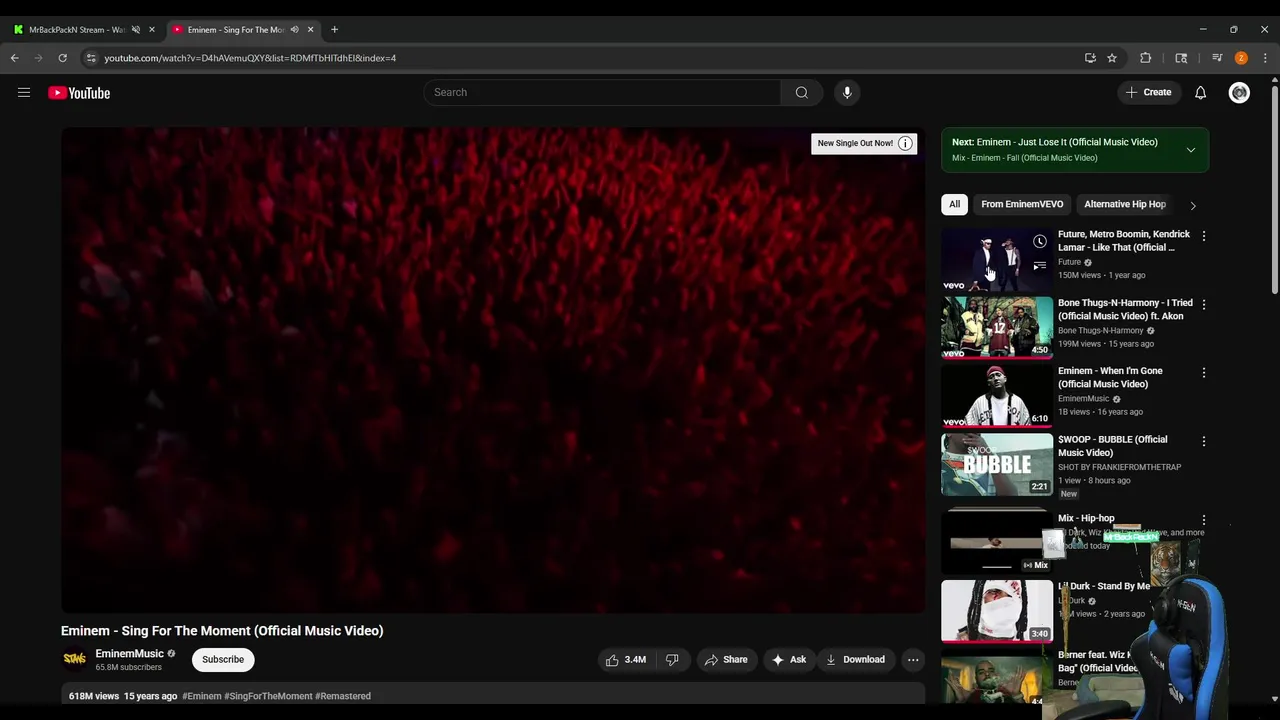Open Eminem When I'm Gone thumbnail
Image resolution: width=1280 pixels, height=720 pixels.
point(997,397)
